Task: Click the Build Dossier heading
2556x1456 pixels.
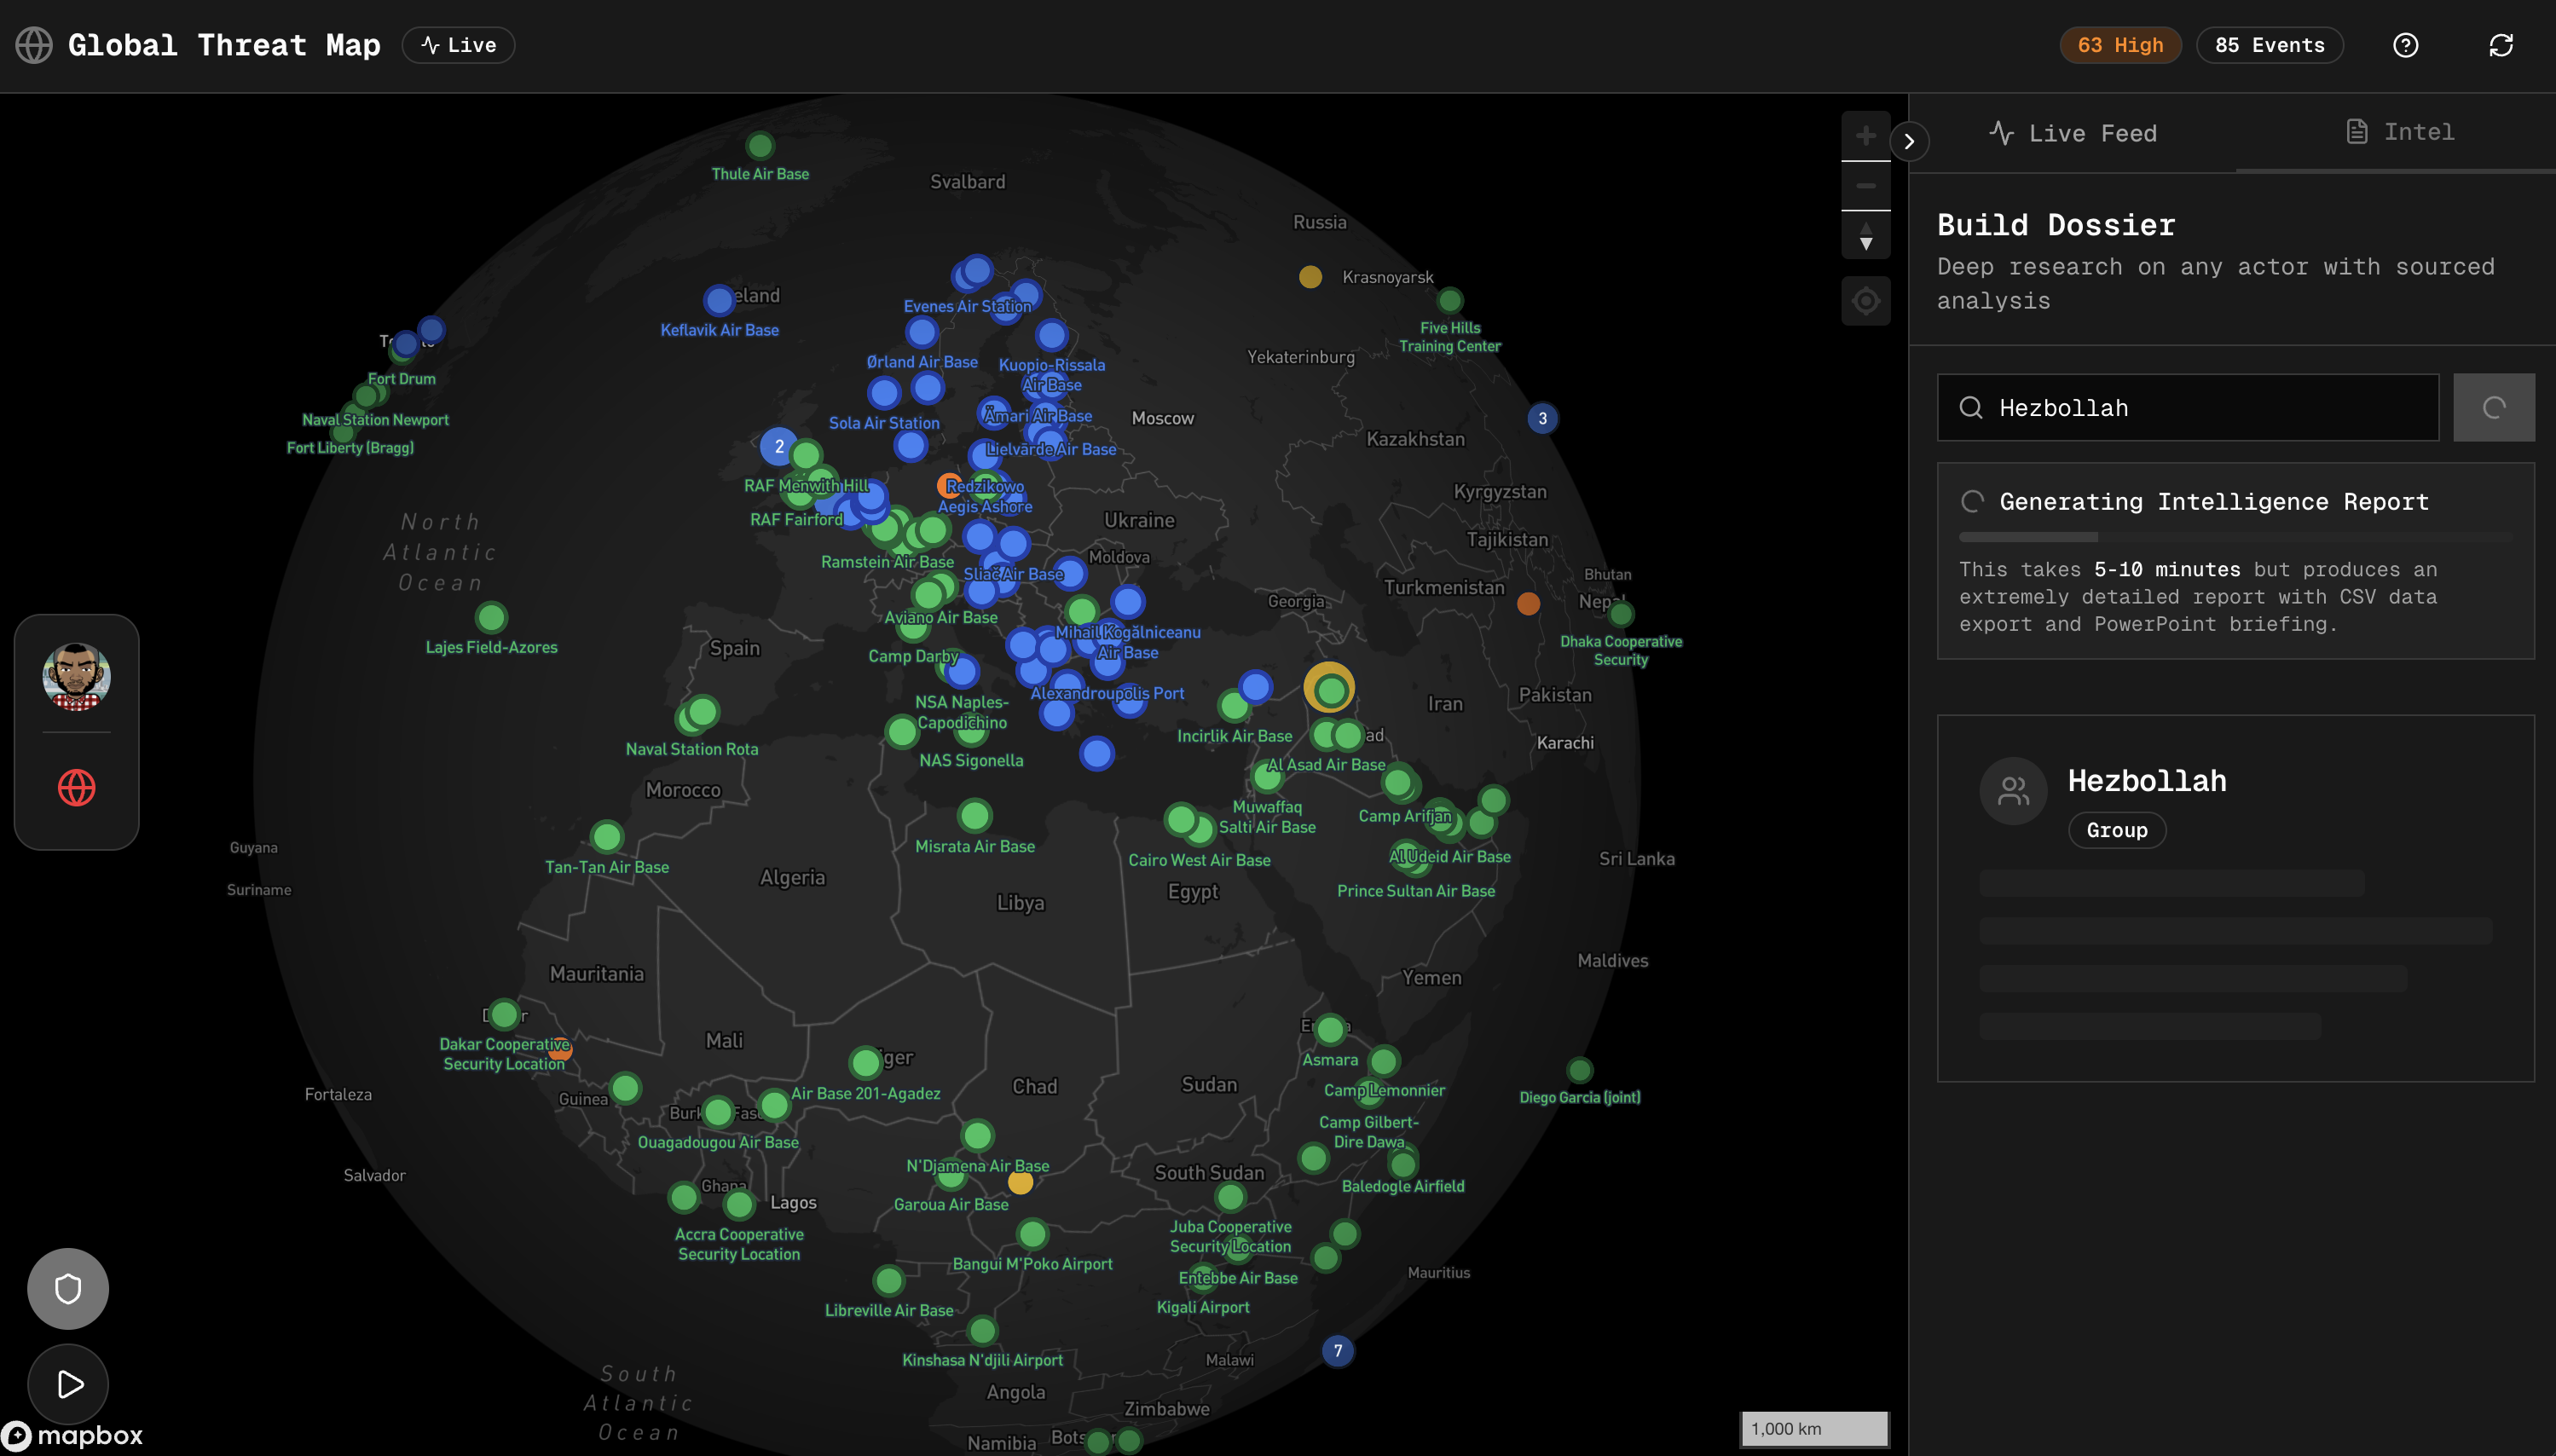Action: 2056,225
